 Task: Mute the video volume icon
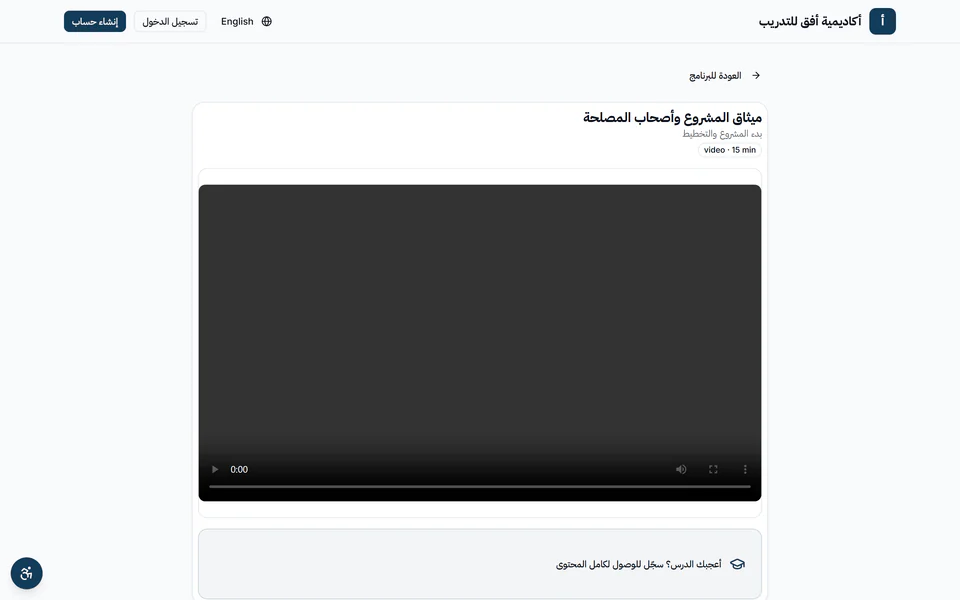681,469
